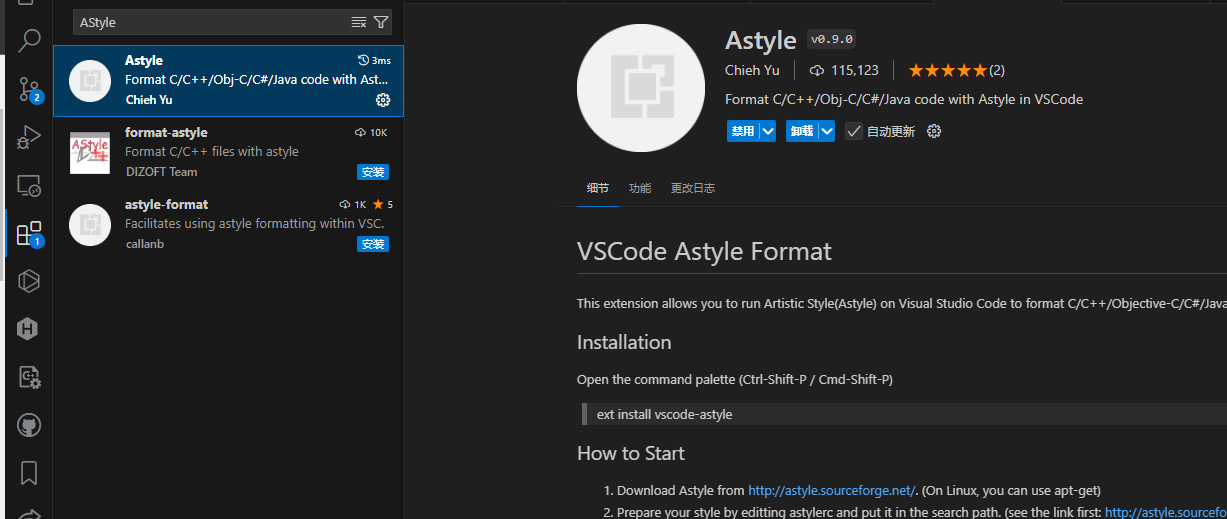Switch to the 细节 tab
Image resolution: width=1227 pixels, height=519 pixels.
pos(598,188)
